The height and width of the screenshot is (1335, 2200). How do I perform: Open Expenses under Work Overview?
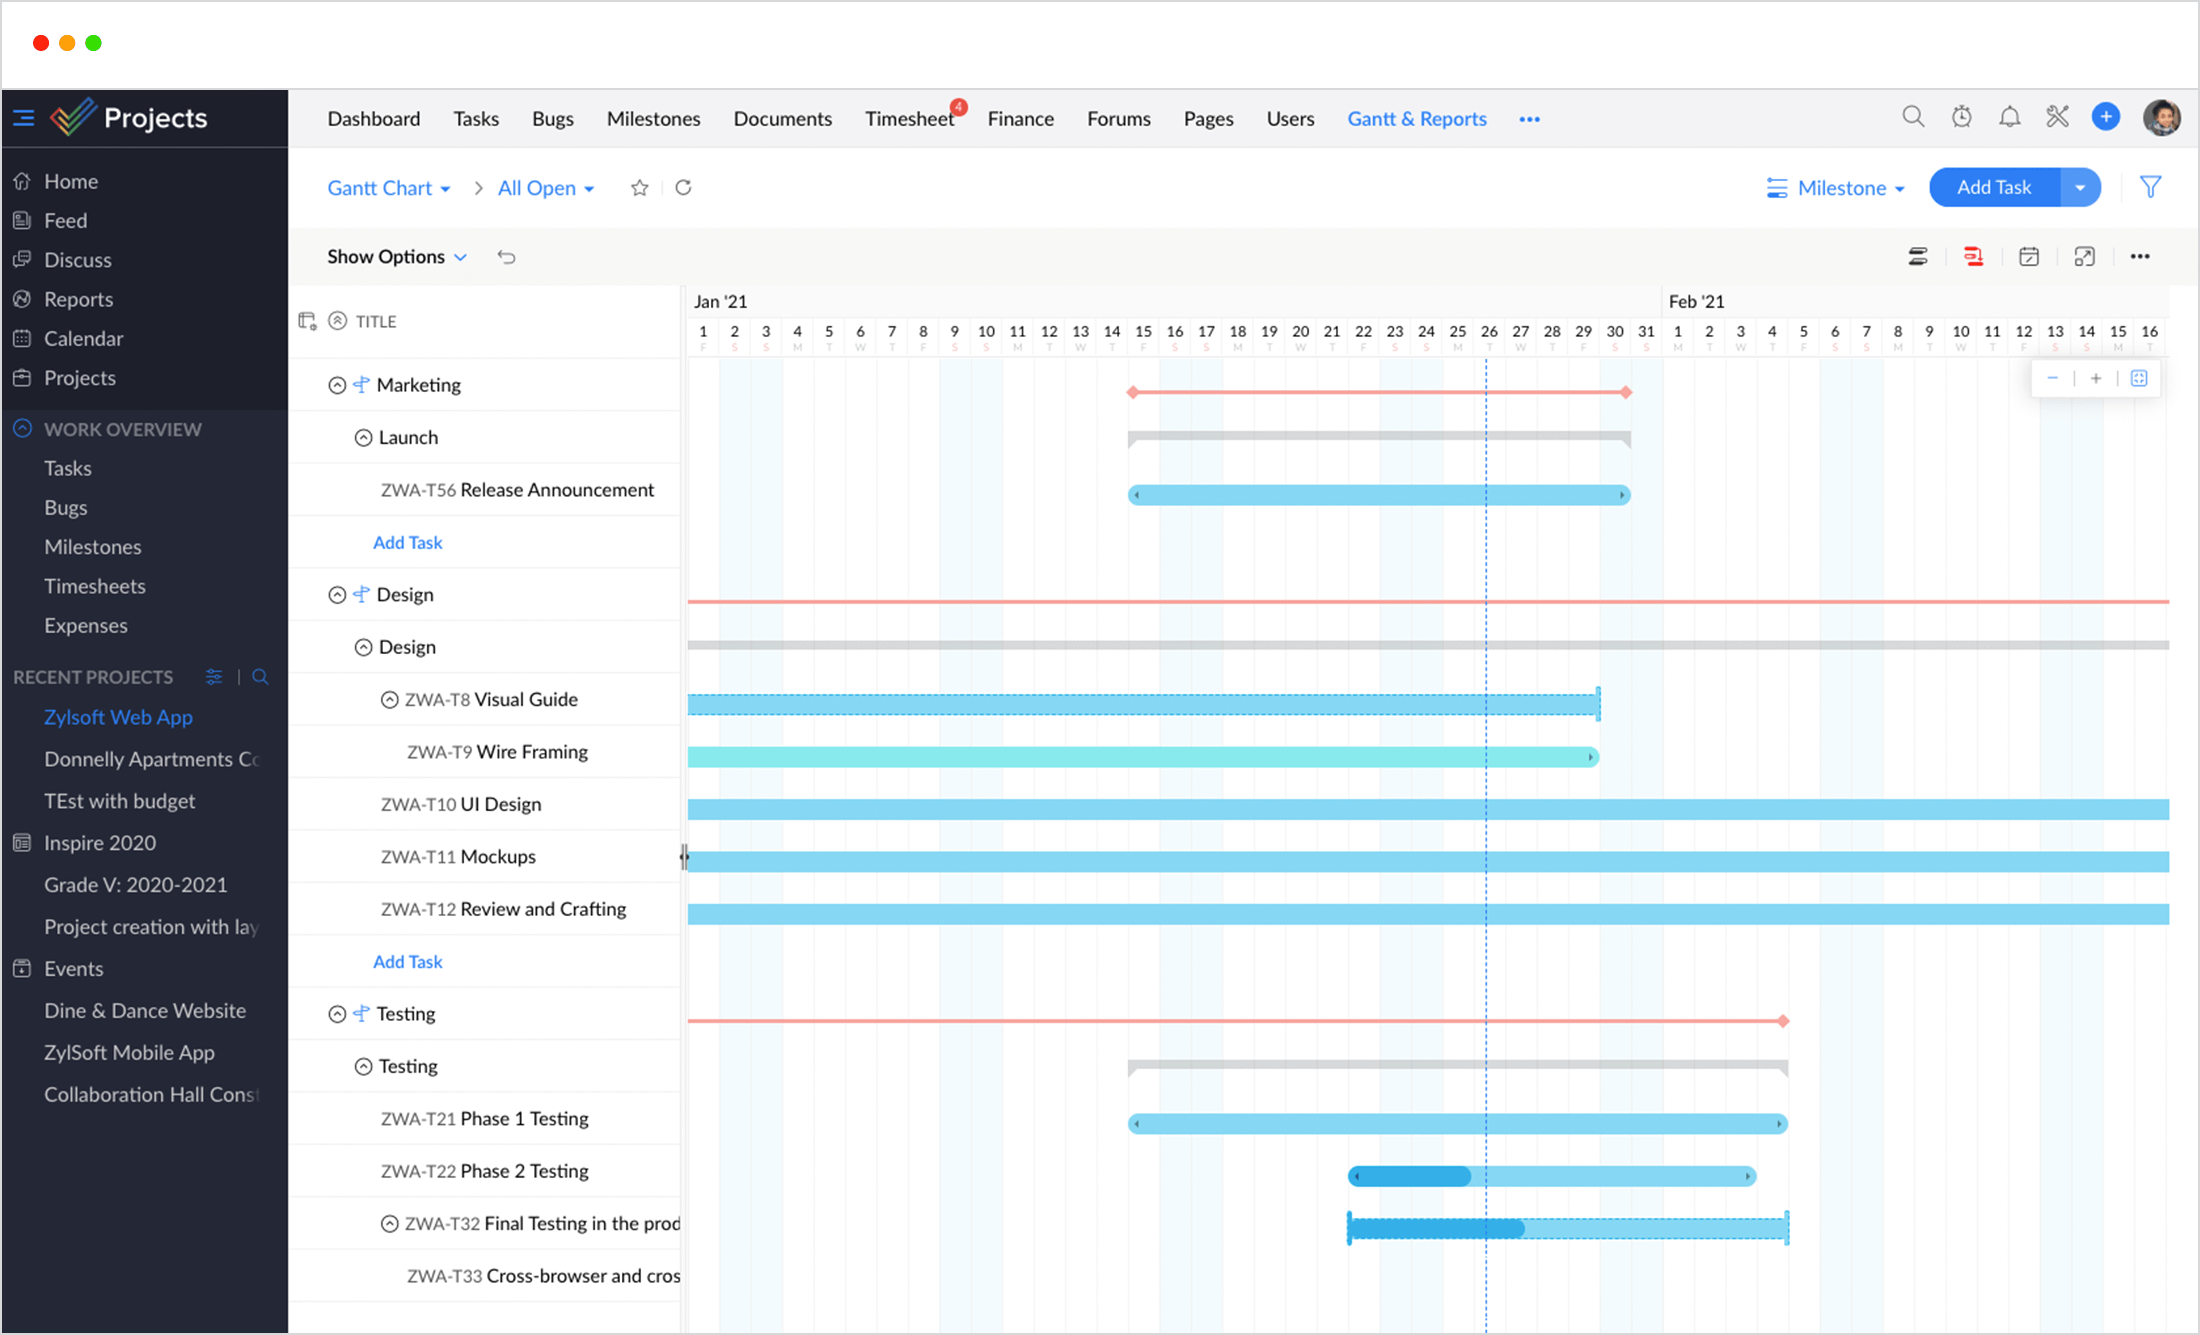86,626
